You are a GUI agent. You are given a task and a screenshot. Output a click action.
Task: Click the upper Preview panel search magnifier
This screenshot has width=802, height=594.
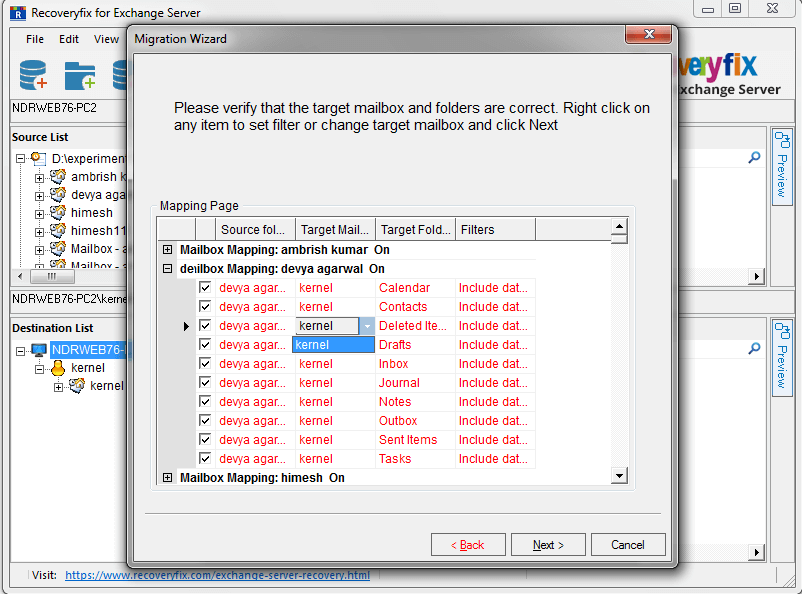[x=754, y=158]
